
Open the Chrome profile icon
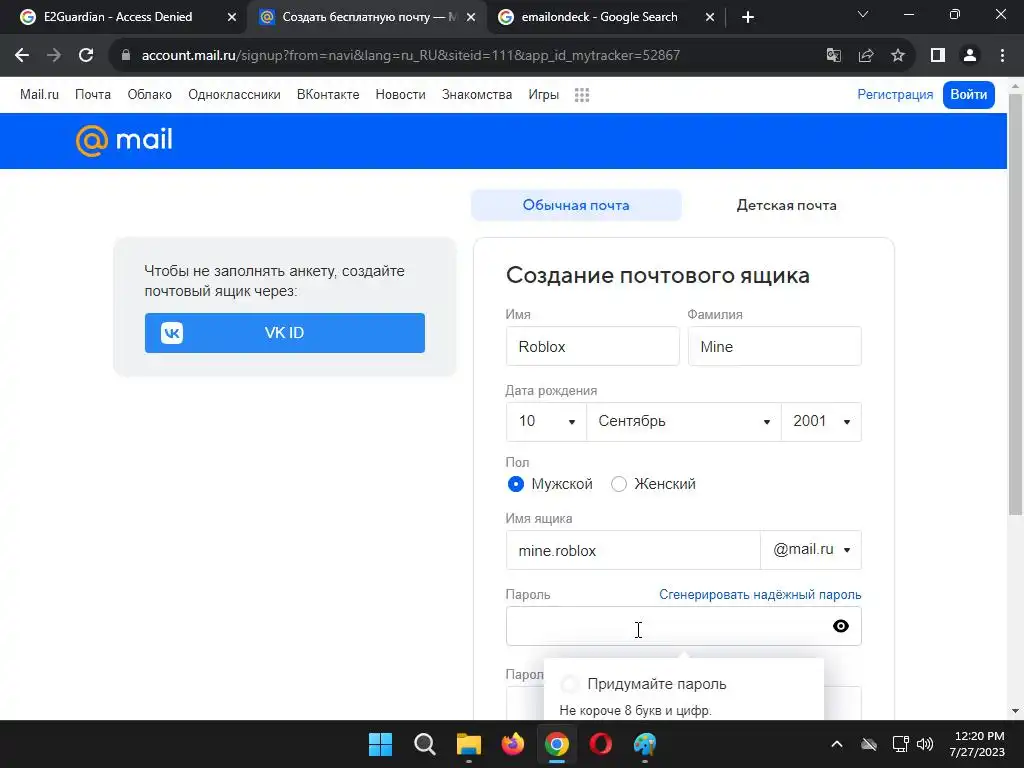970,56
